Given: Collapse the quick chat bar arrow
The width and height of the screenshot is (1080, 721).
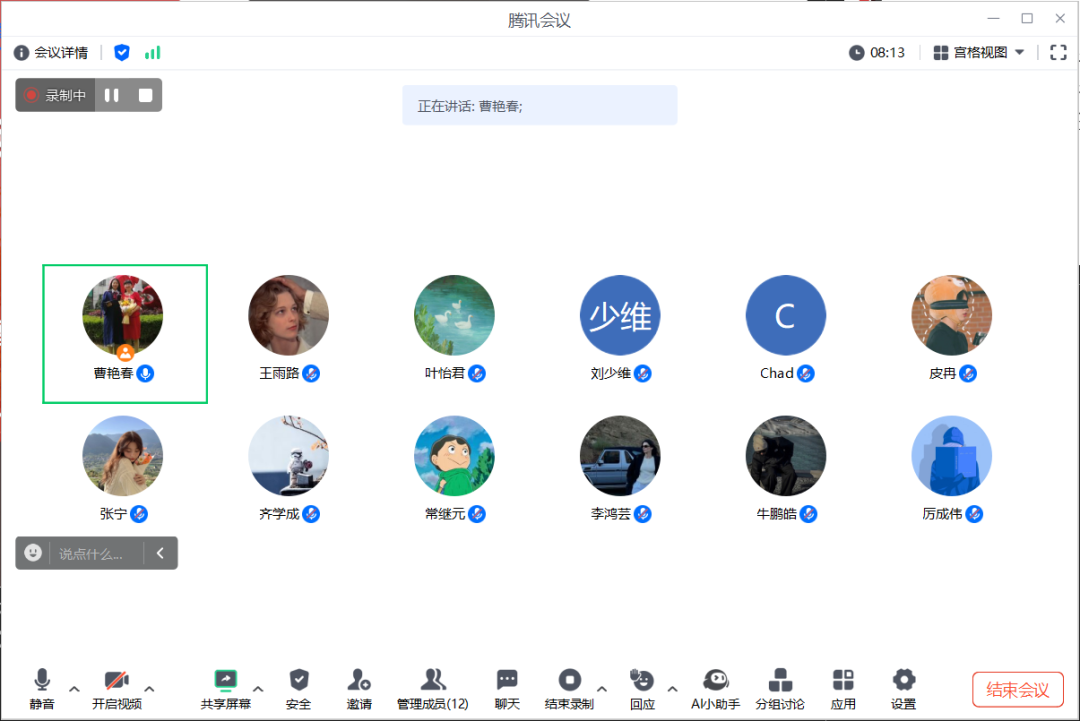Looking at the screenshot, I should coord(160,553).
